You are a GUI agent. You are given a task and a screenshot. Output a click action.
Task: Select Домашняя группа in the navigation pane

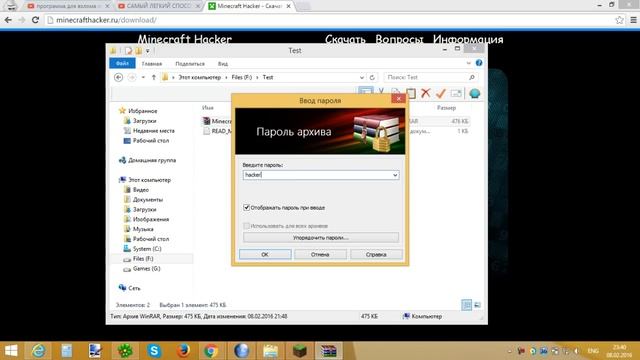[152, 160]
